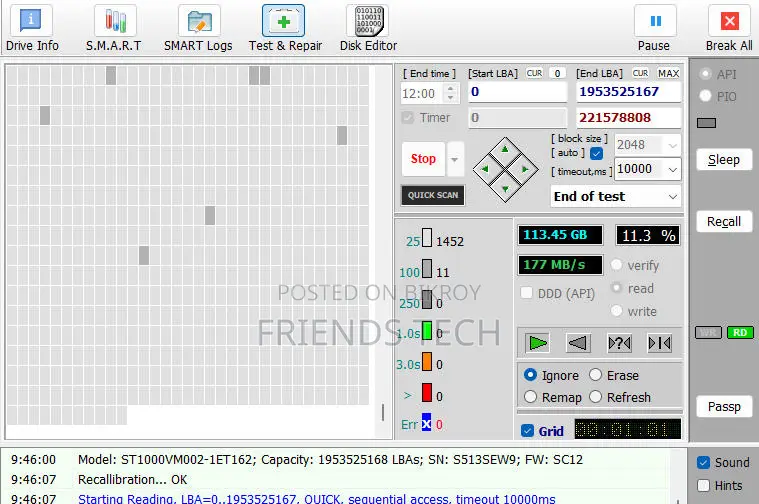The image size is (759, 504).
Task: Click the WR indicator
Action: pyautogui.click(x=708, y=333)
